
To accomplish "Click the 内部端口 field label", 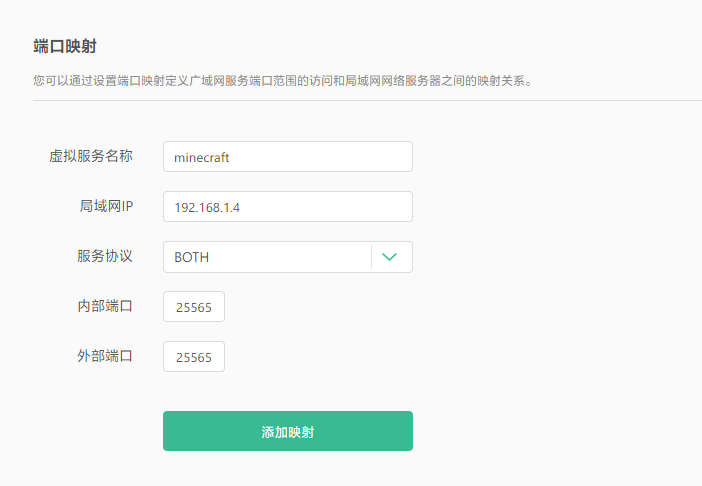I will pos(105,306).
